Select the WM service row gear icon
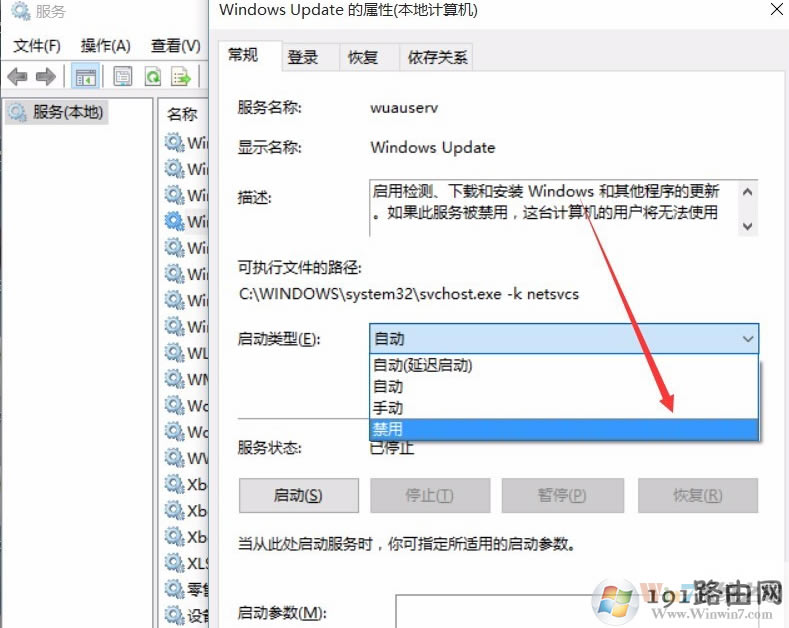This screenshot has width=789, height=628. click(175, 378)
